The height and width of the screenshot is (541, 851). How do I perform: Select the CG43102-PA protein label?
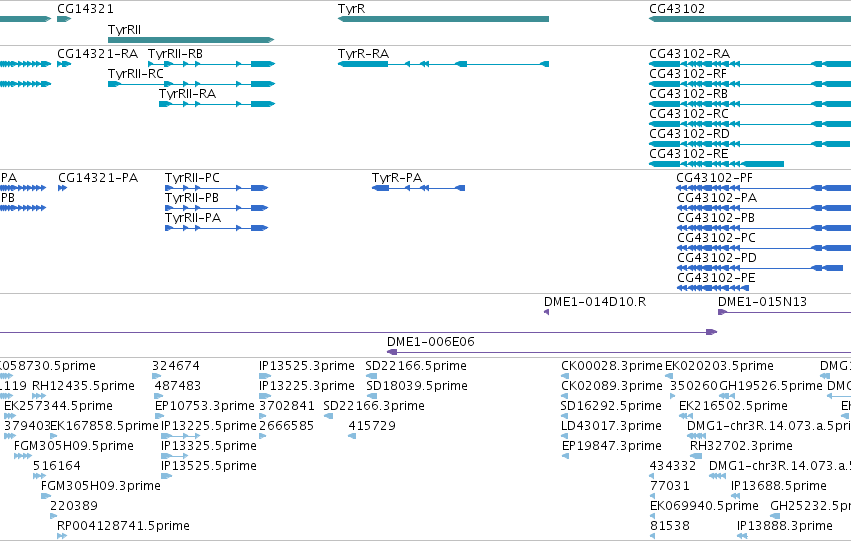tap(716, 198)
